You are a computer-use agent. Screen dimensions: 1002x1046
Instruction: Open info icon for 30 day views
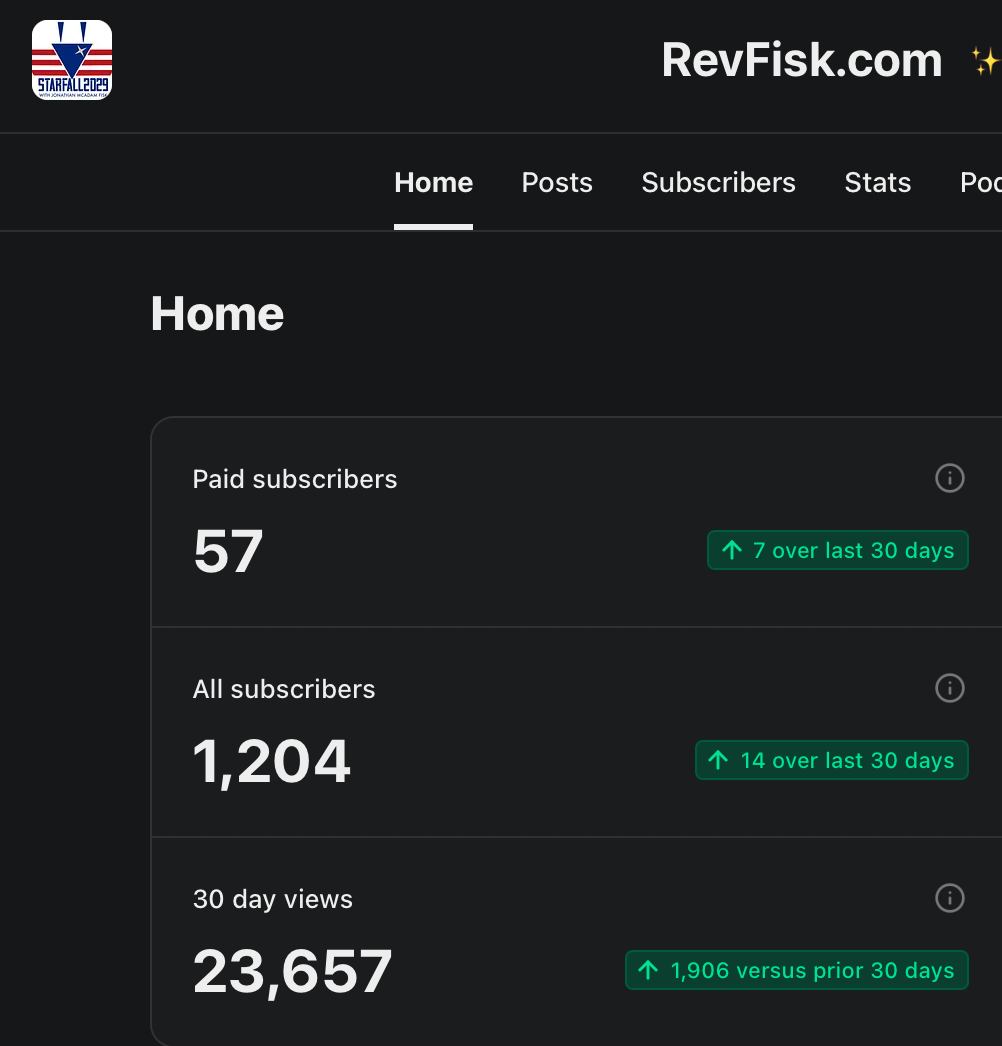(949, 898)
